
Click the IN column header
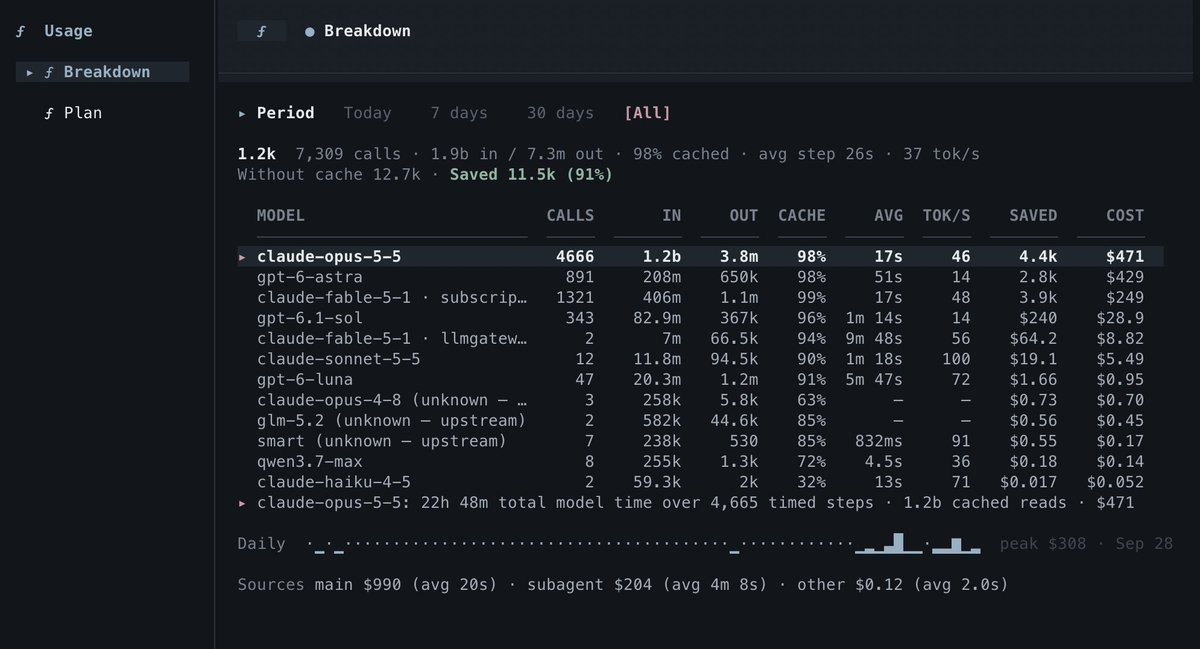coord(672,215)
